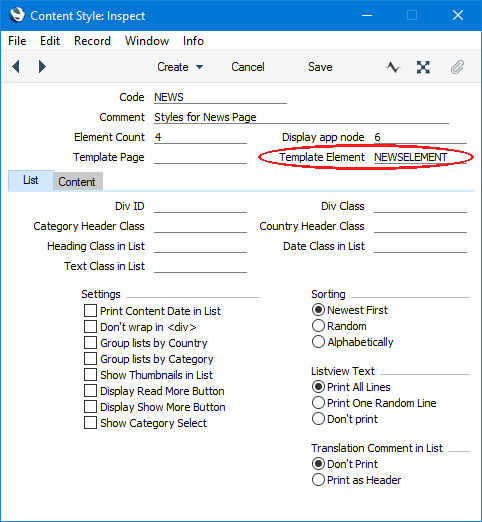Open attachments paperclip icon

[457, 67]
